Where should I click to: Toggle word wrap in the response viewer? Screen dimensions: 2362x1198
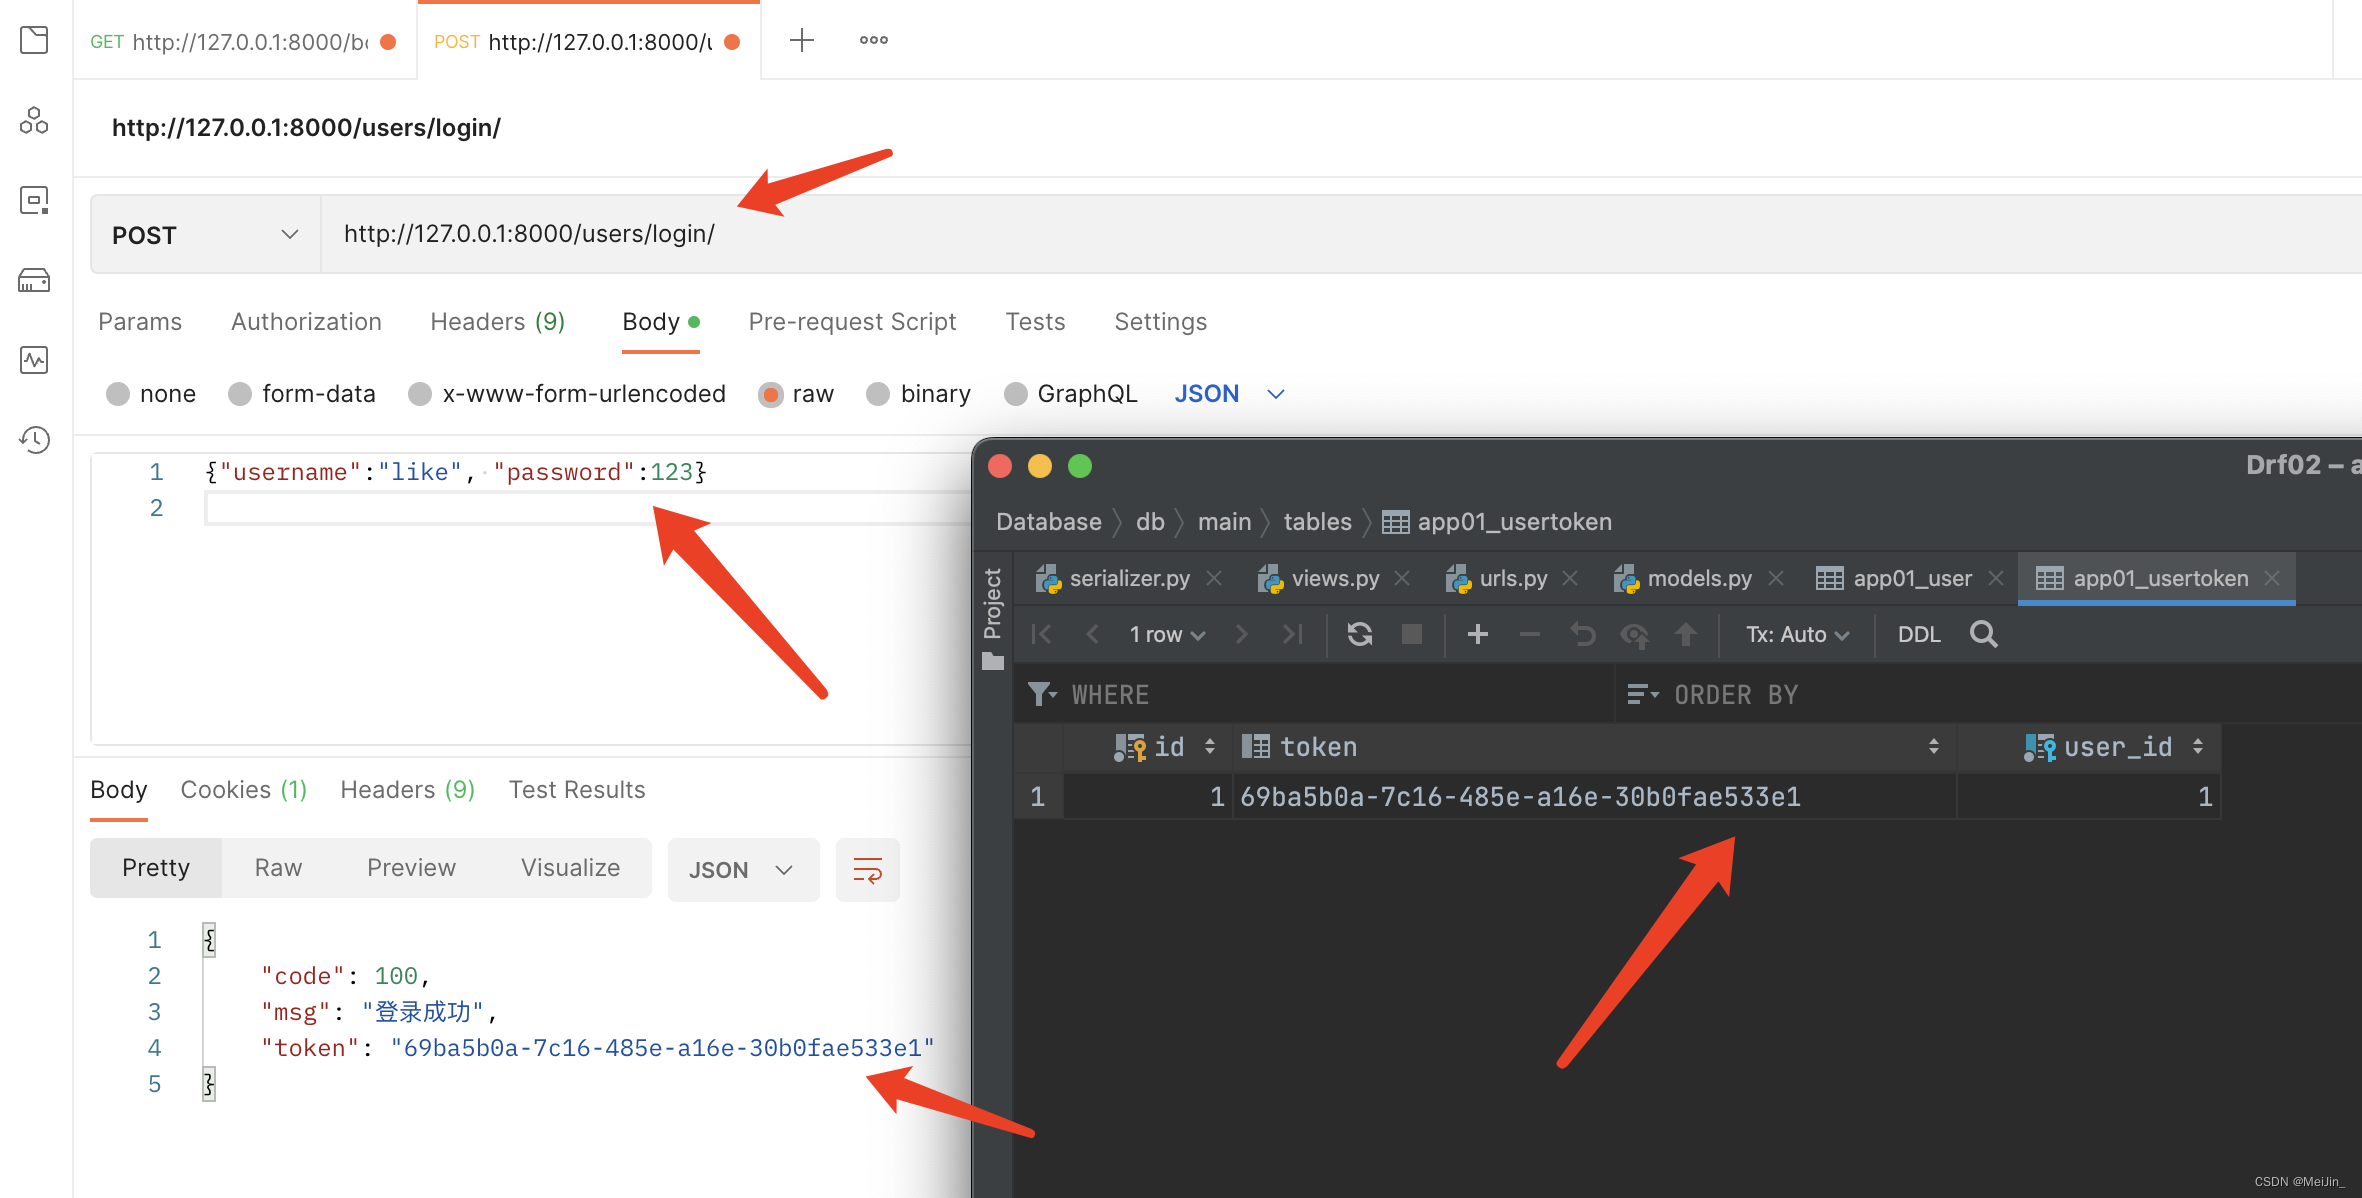pyautogui.click(x=867, y=870)
